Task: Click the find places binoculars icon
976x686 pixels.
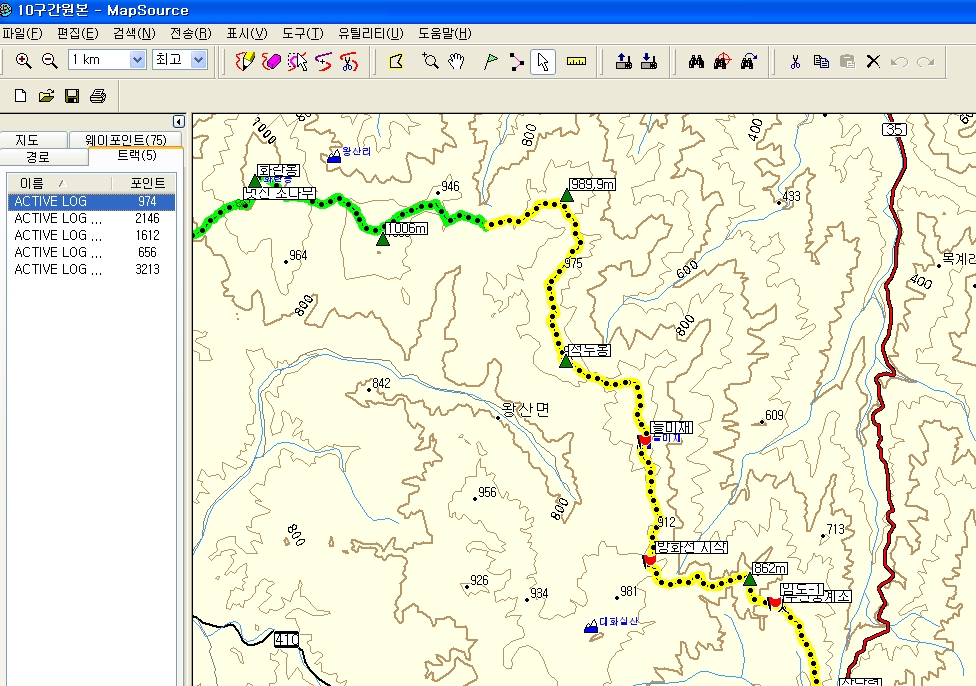Action: 697,61
